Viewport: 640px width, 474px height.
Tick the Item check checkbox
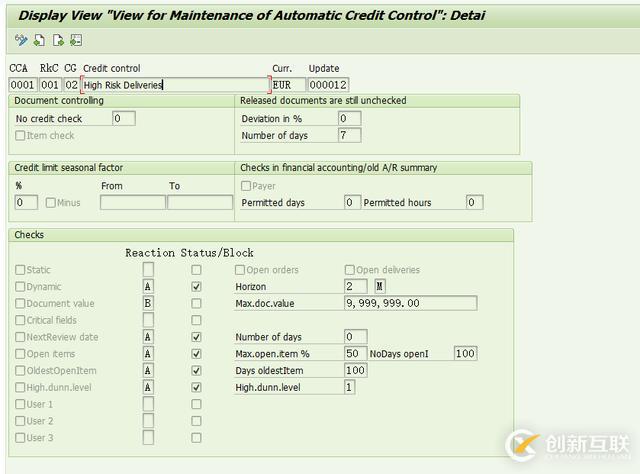(20, 135)
